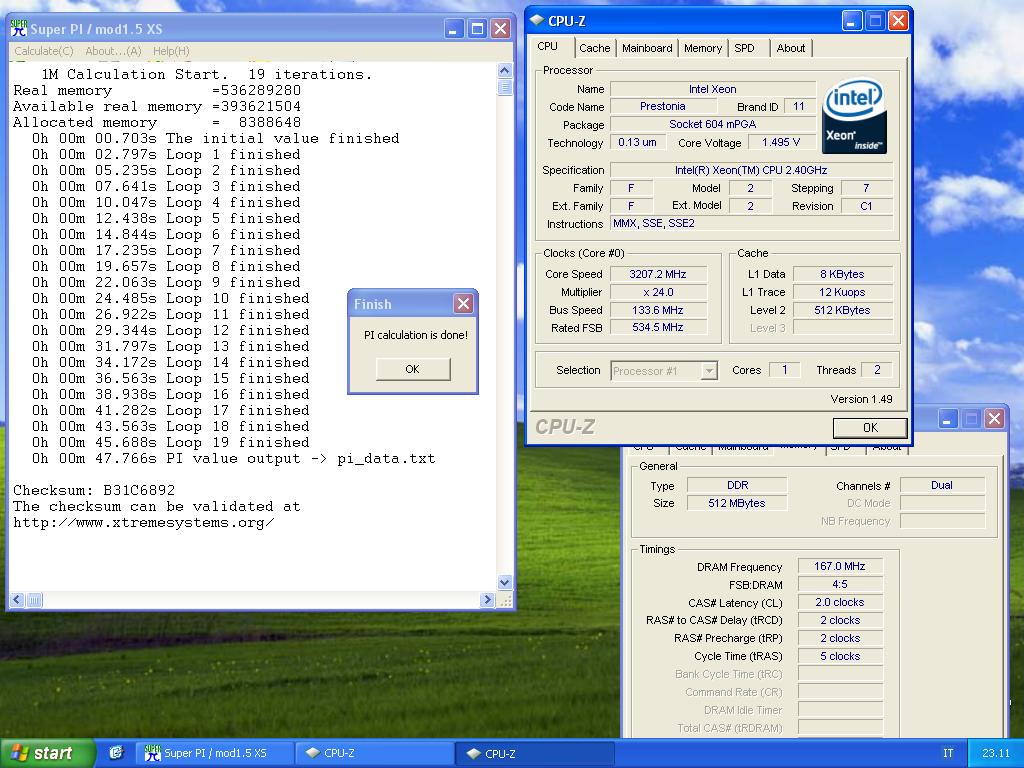Click the IT language indicator in the tray
This screenshot has height=768, width=1024.
[948, 753]
